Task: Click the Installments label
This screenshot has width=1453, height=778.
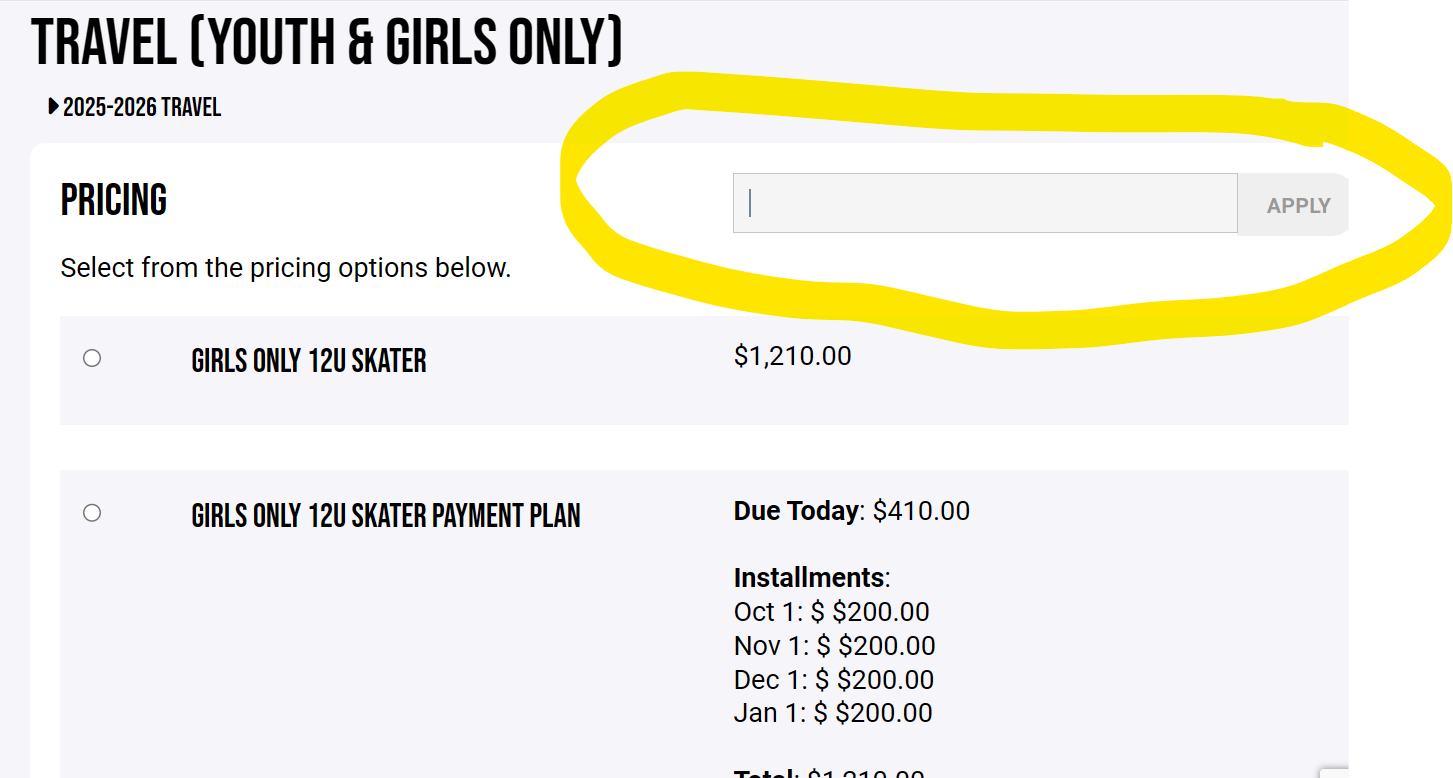Action: click(811, 578)
